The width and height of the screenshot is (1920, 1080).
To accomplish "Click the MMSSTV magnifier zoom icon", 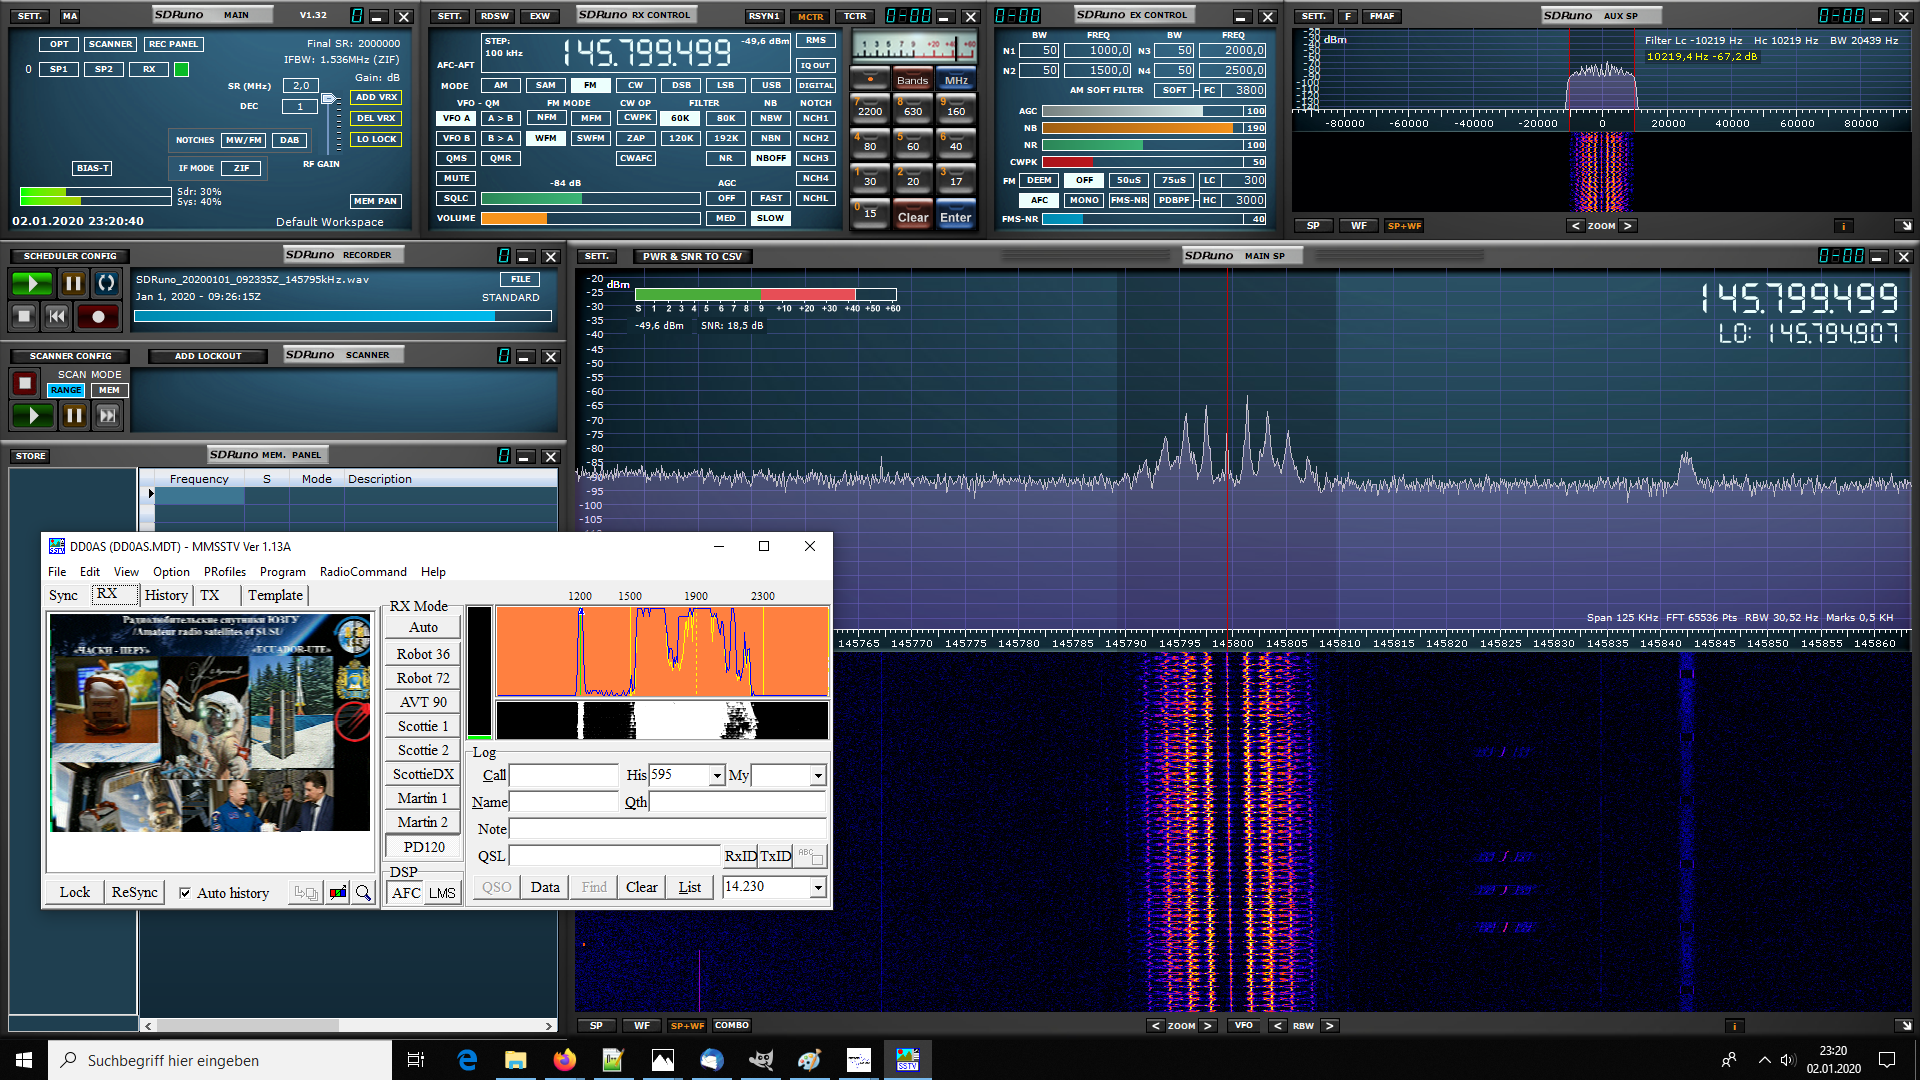I will tap(363, 893).
